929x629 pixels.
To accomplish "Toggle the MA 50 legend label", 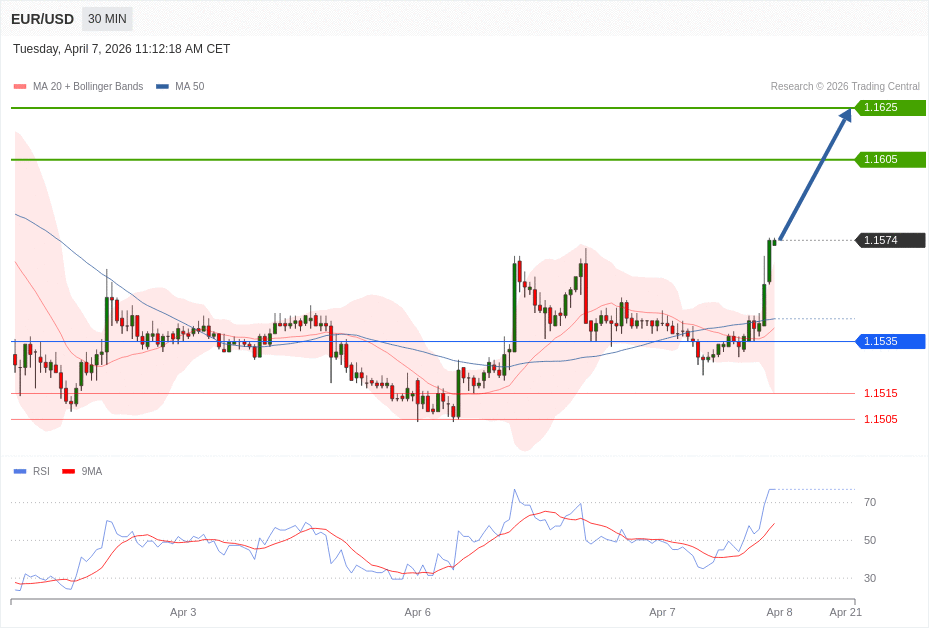I will pos(189,87).
